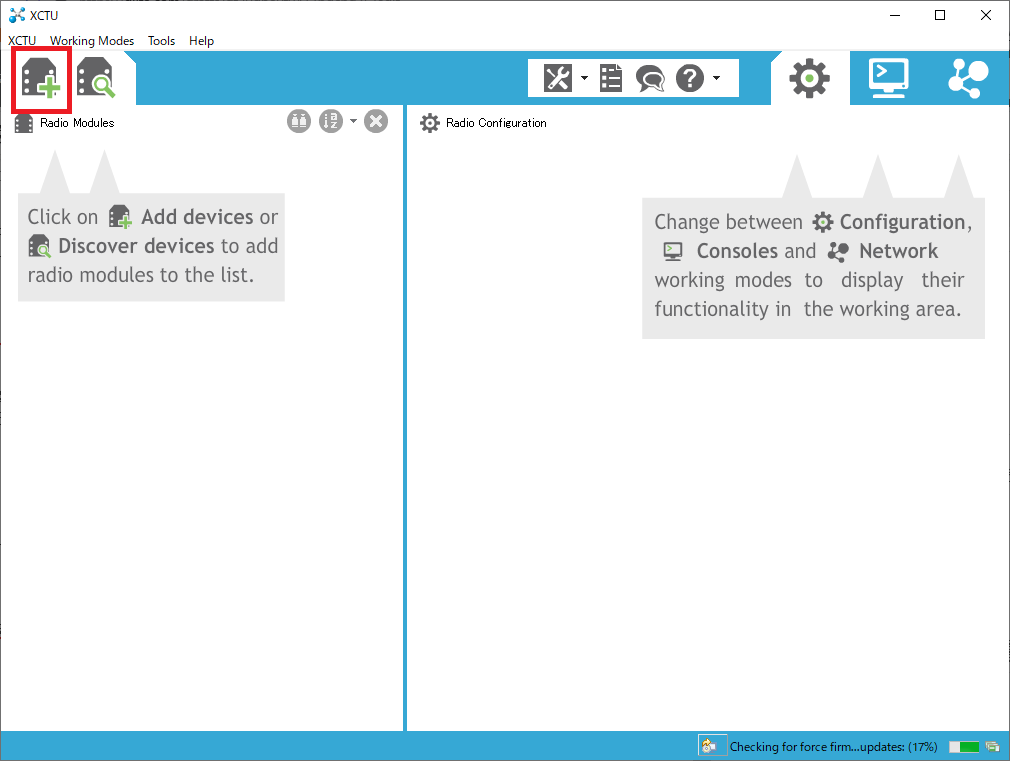Click the Network word in hint
The height and width of the screenshot is (761, 1010).
point(899,251)
